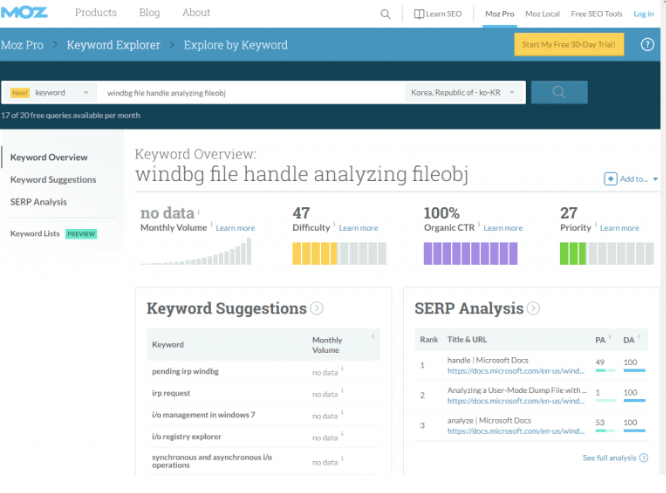Select Keyword Suggestions in sidebar
Viewport: 666px width, 493px height.
tap(53, 180)
